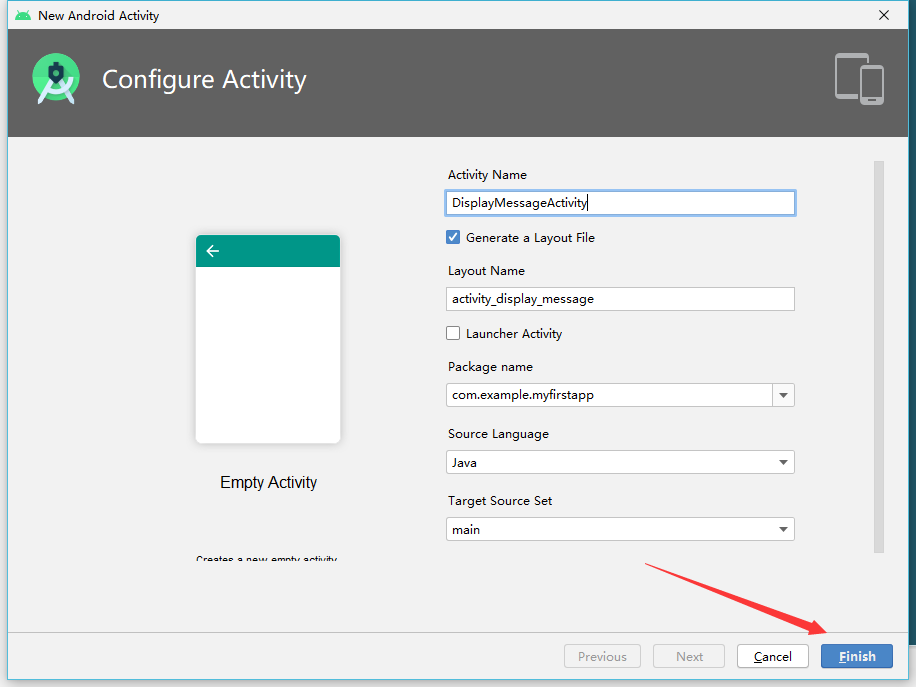Click the phone and tablet device icon
916x687 pixels.
(x=859, y=79)
